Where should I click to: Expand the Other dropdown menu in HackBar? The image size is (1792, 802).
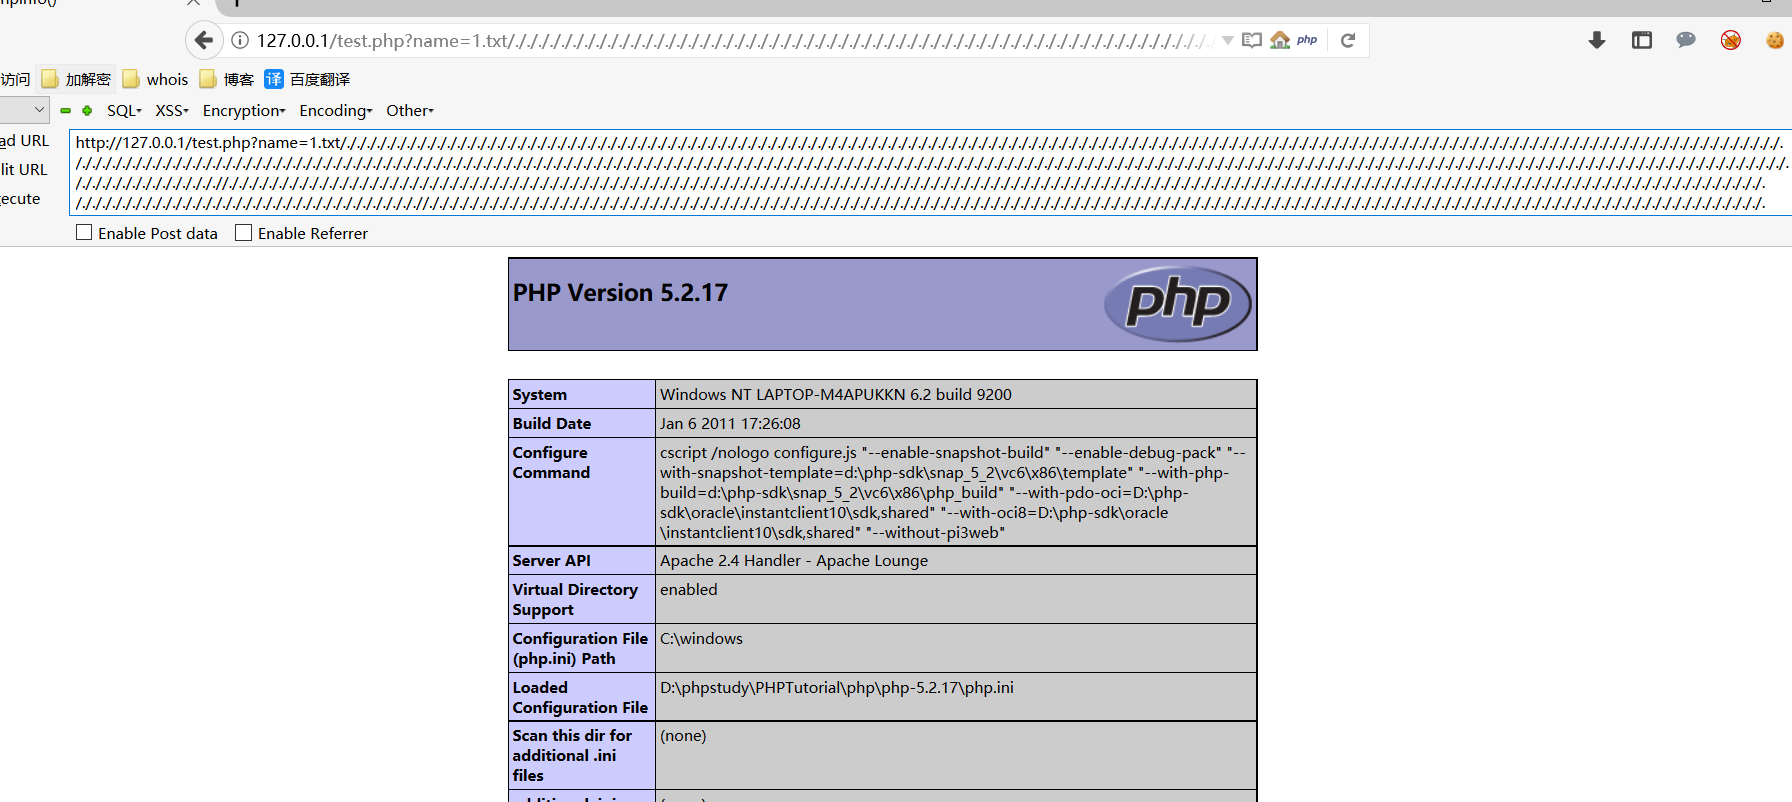click(x=410, y=111)
